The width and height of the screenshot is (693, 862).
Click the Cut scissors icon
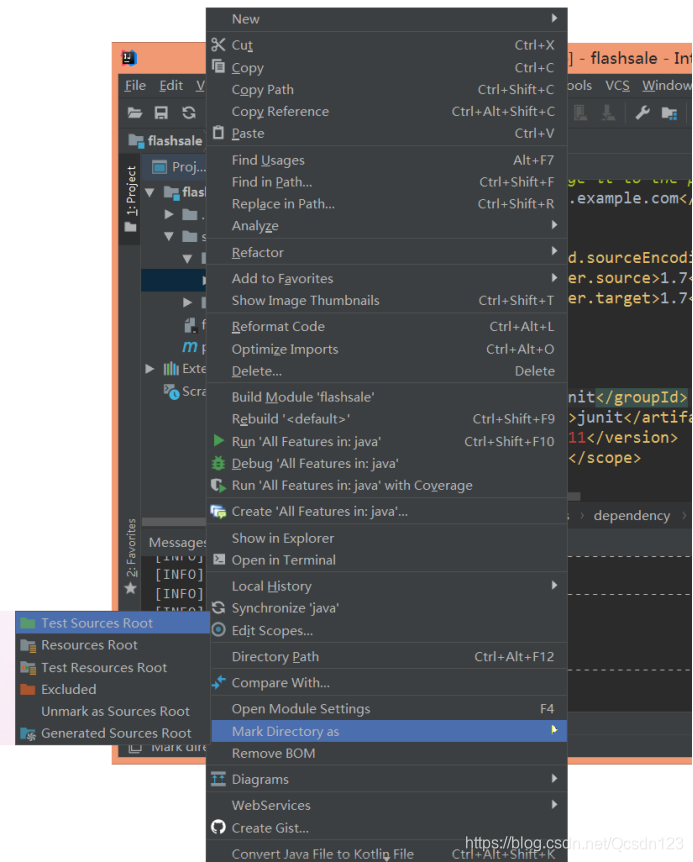click(218, 45)
